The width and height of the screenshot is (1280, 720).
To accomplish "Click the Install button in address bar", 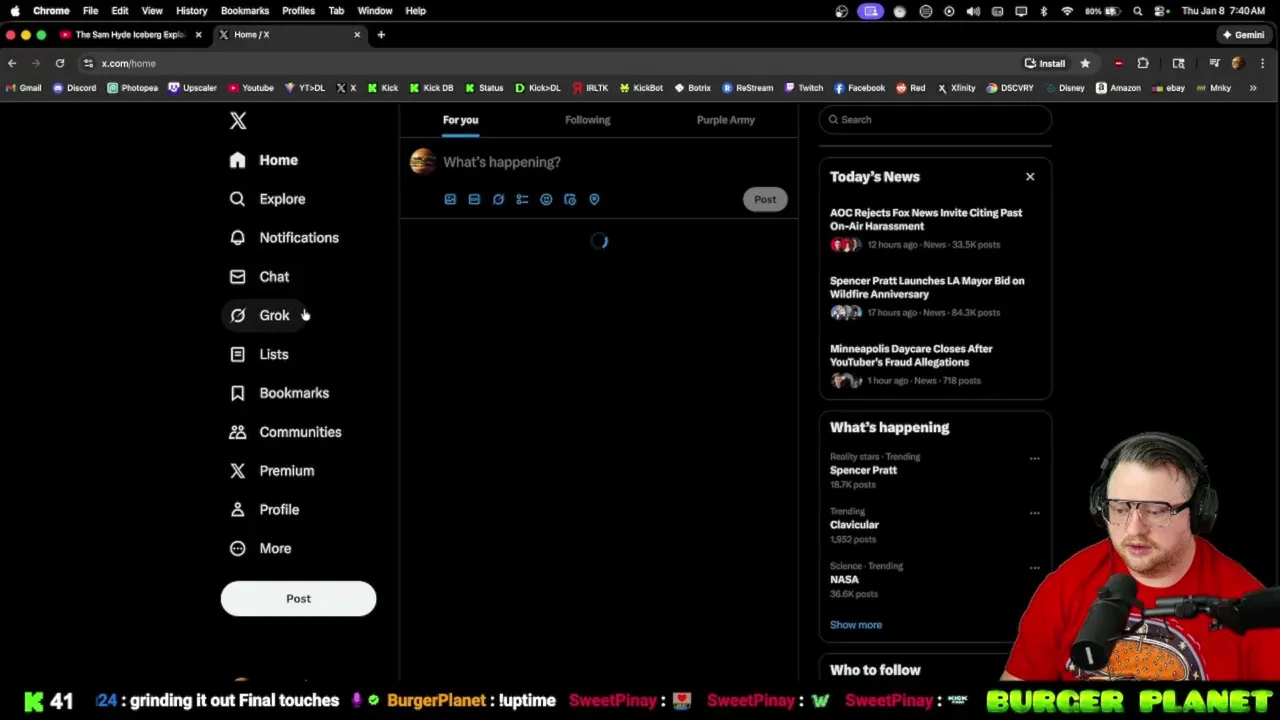I will tap(1045, 63).
